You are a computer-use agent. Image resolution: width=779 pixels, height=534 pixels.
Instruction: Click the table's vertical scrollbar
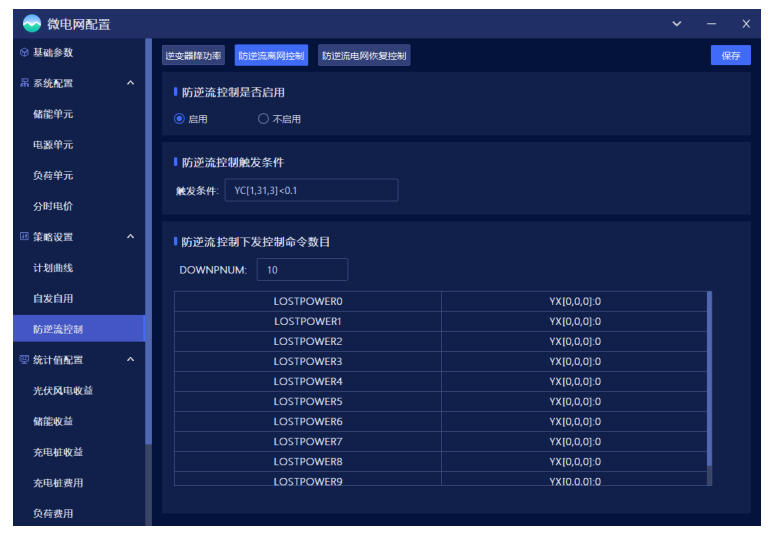(x=709, y=379)
